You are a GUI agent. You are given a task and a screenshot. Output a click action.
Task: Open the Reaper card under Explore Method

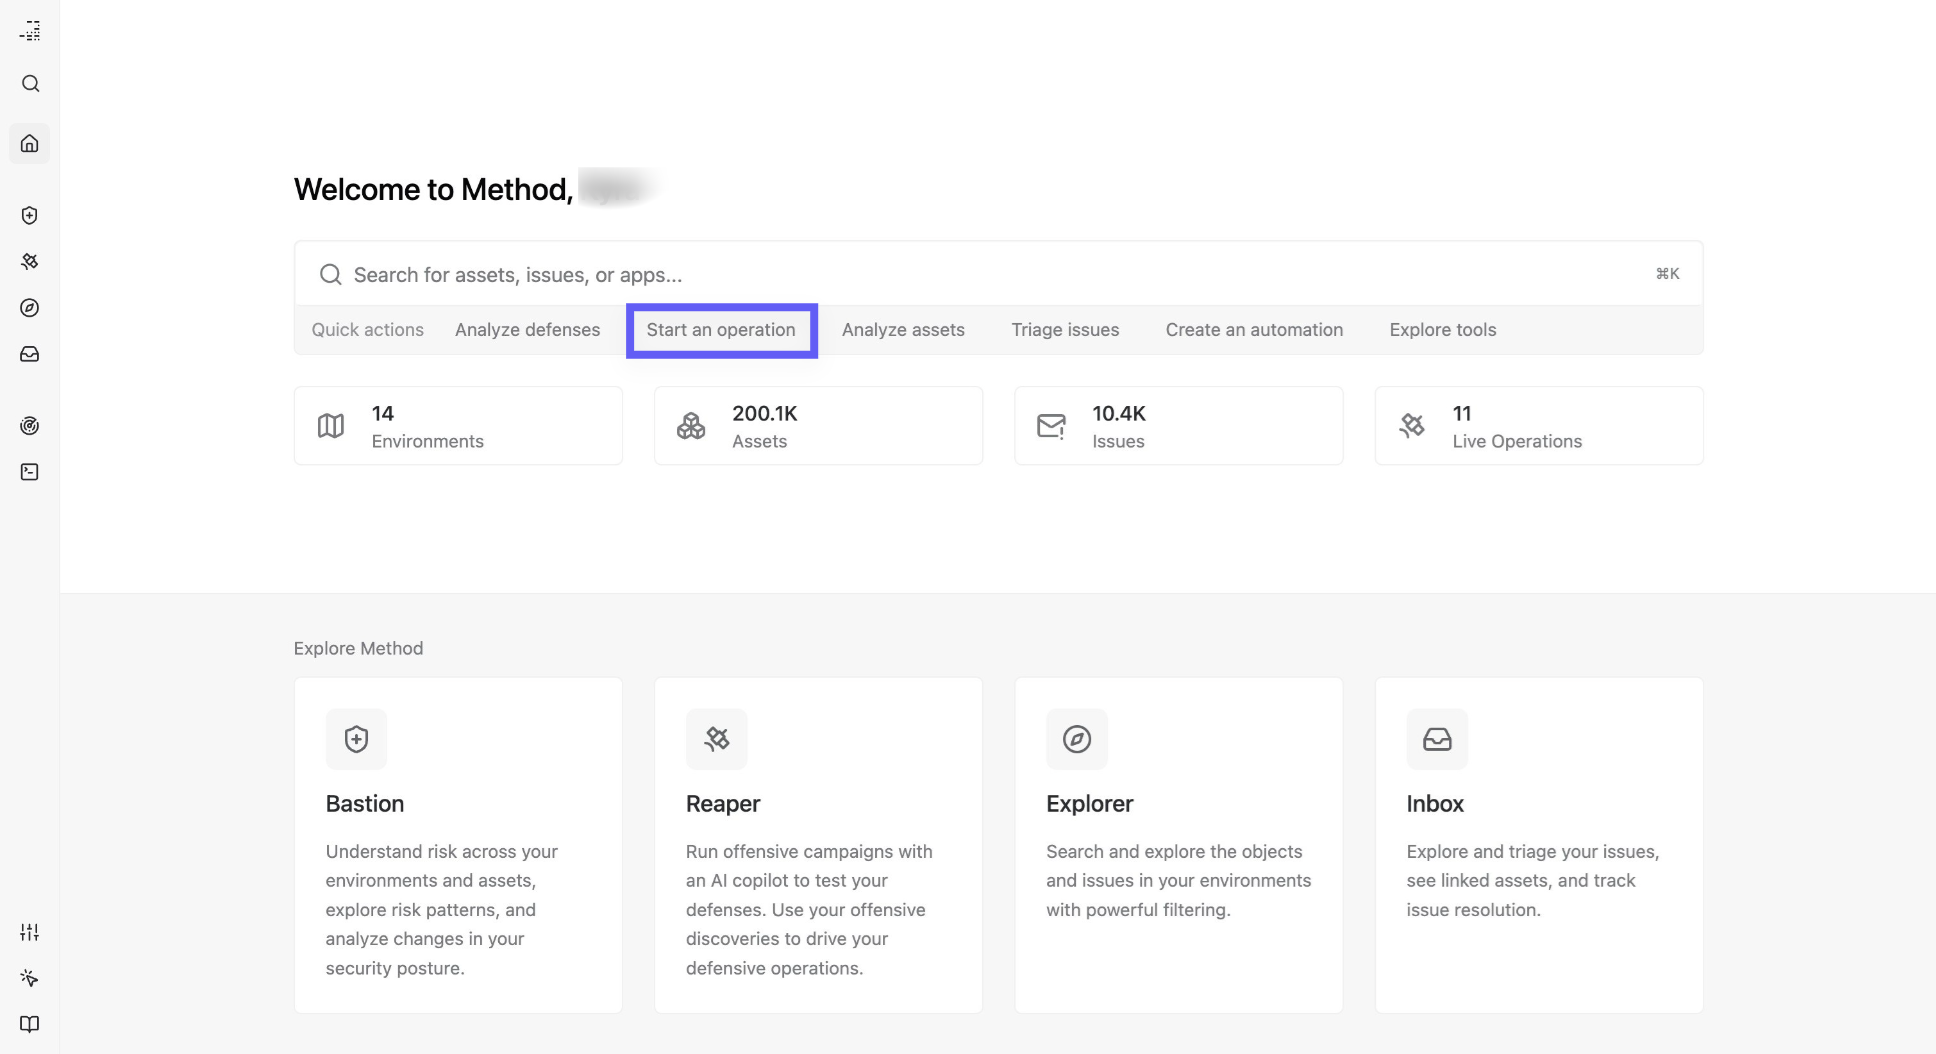[818, 845]
